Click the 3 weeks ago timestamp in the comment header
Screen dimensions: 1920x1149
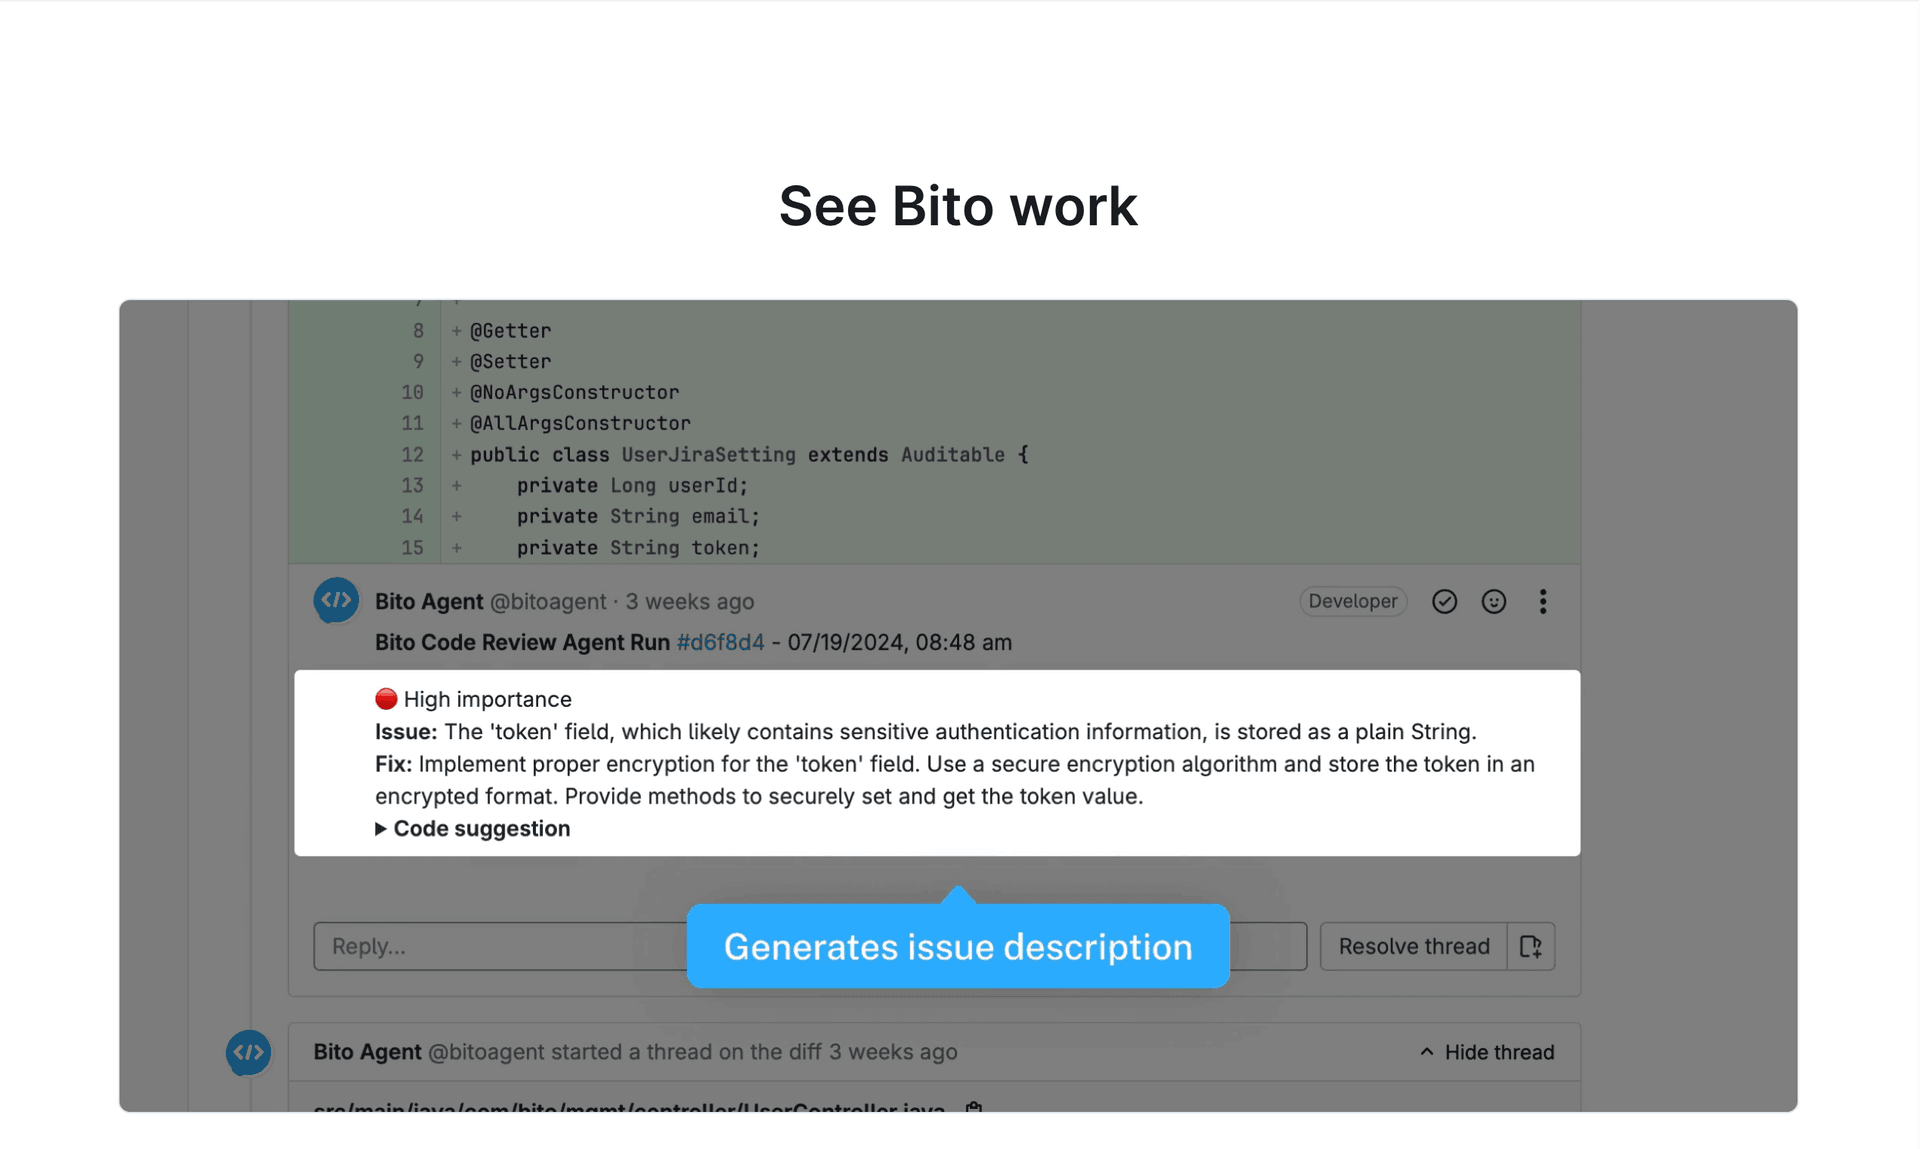pyautogui.click(x=690, y=601)
